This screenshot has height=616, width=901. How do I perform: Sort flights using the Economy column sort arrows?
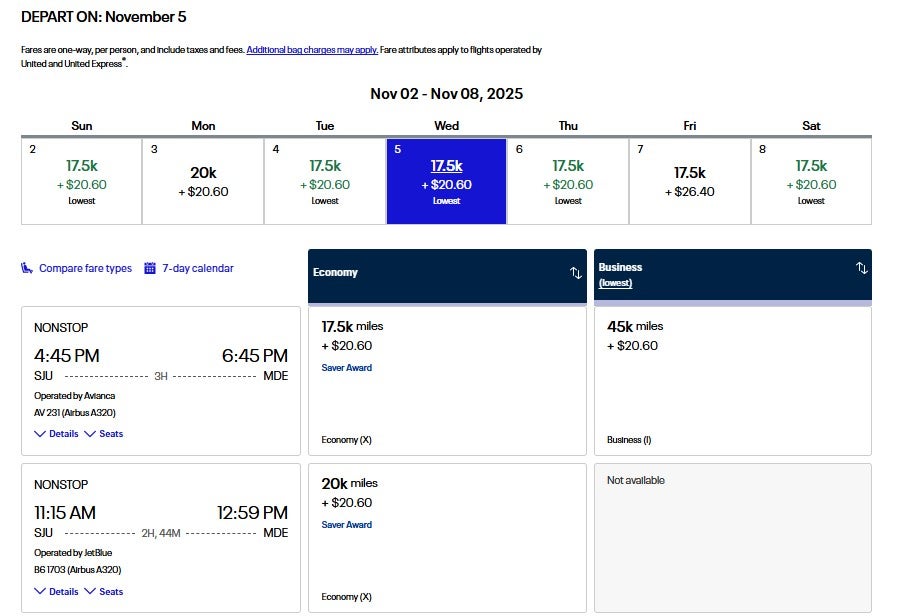click(575, 272)
